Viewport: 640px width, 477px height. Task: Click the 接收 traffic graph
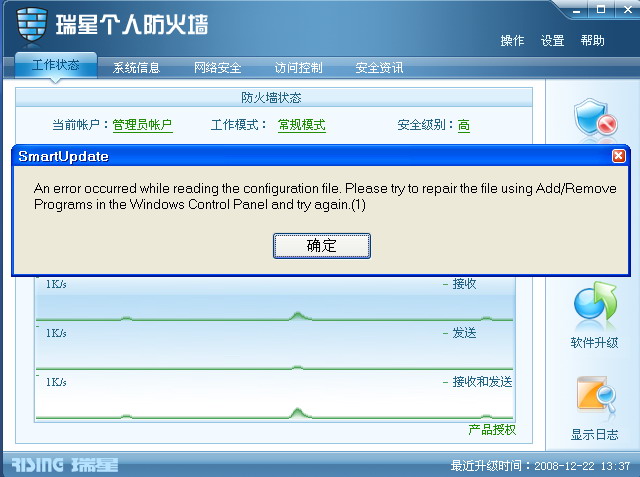point(274,300)
